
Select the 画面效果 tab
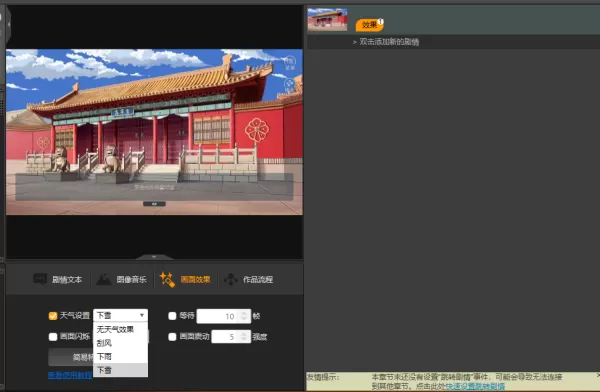(x=185, y=279)
